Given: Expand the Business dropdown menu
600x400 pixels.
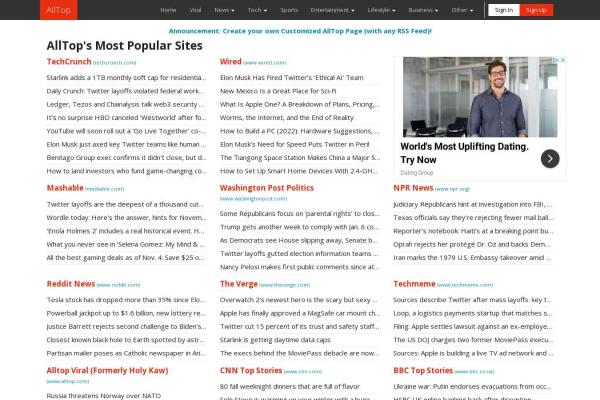Looking at the screenshot, I should 424,10.
